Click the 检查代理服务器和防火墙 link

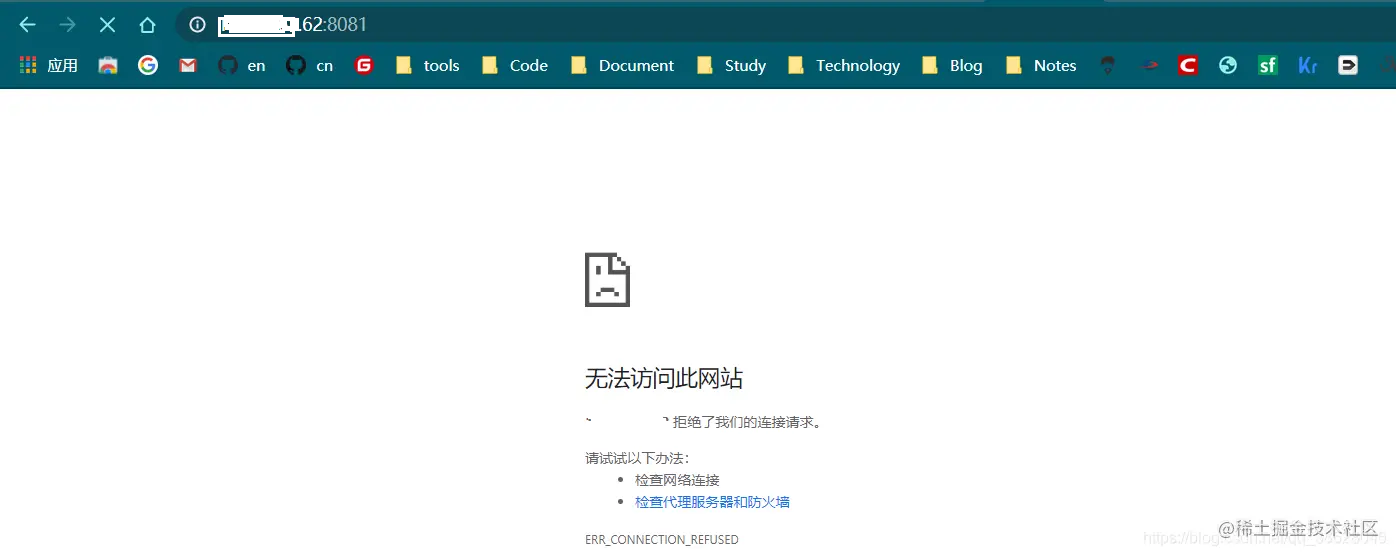712,502
